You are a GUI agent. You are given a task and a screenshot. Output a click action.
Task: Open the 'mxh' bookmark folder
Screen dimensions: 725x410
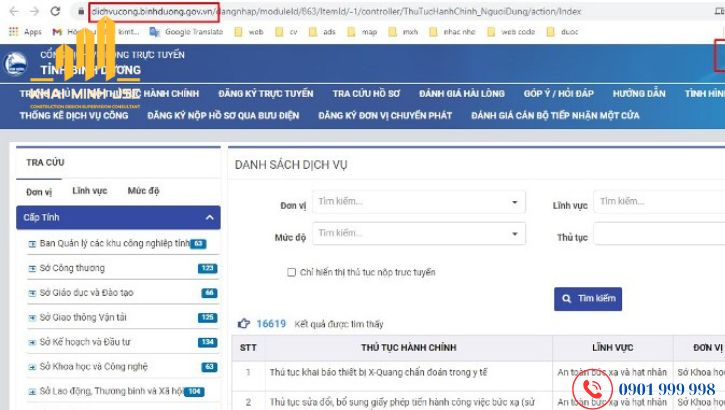pyautogui.click(x=403, y=32)
